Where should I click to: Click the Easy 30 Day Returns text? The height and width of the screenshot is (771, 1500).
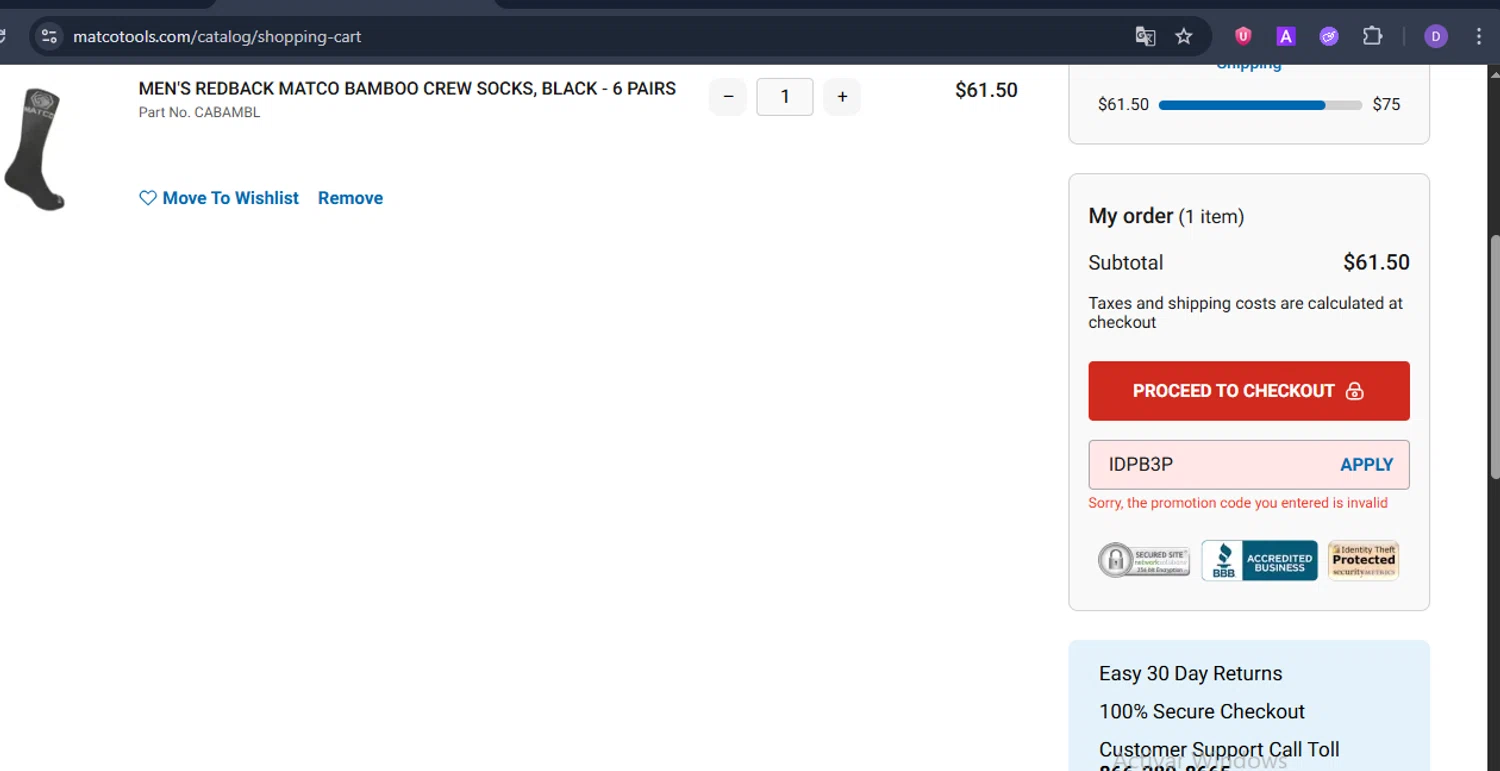(1190, 674)
